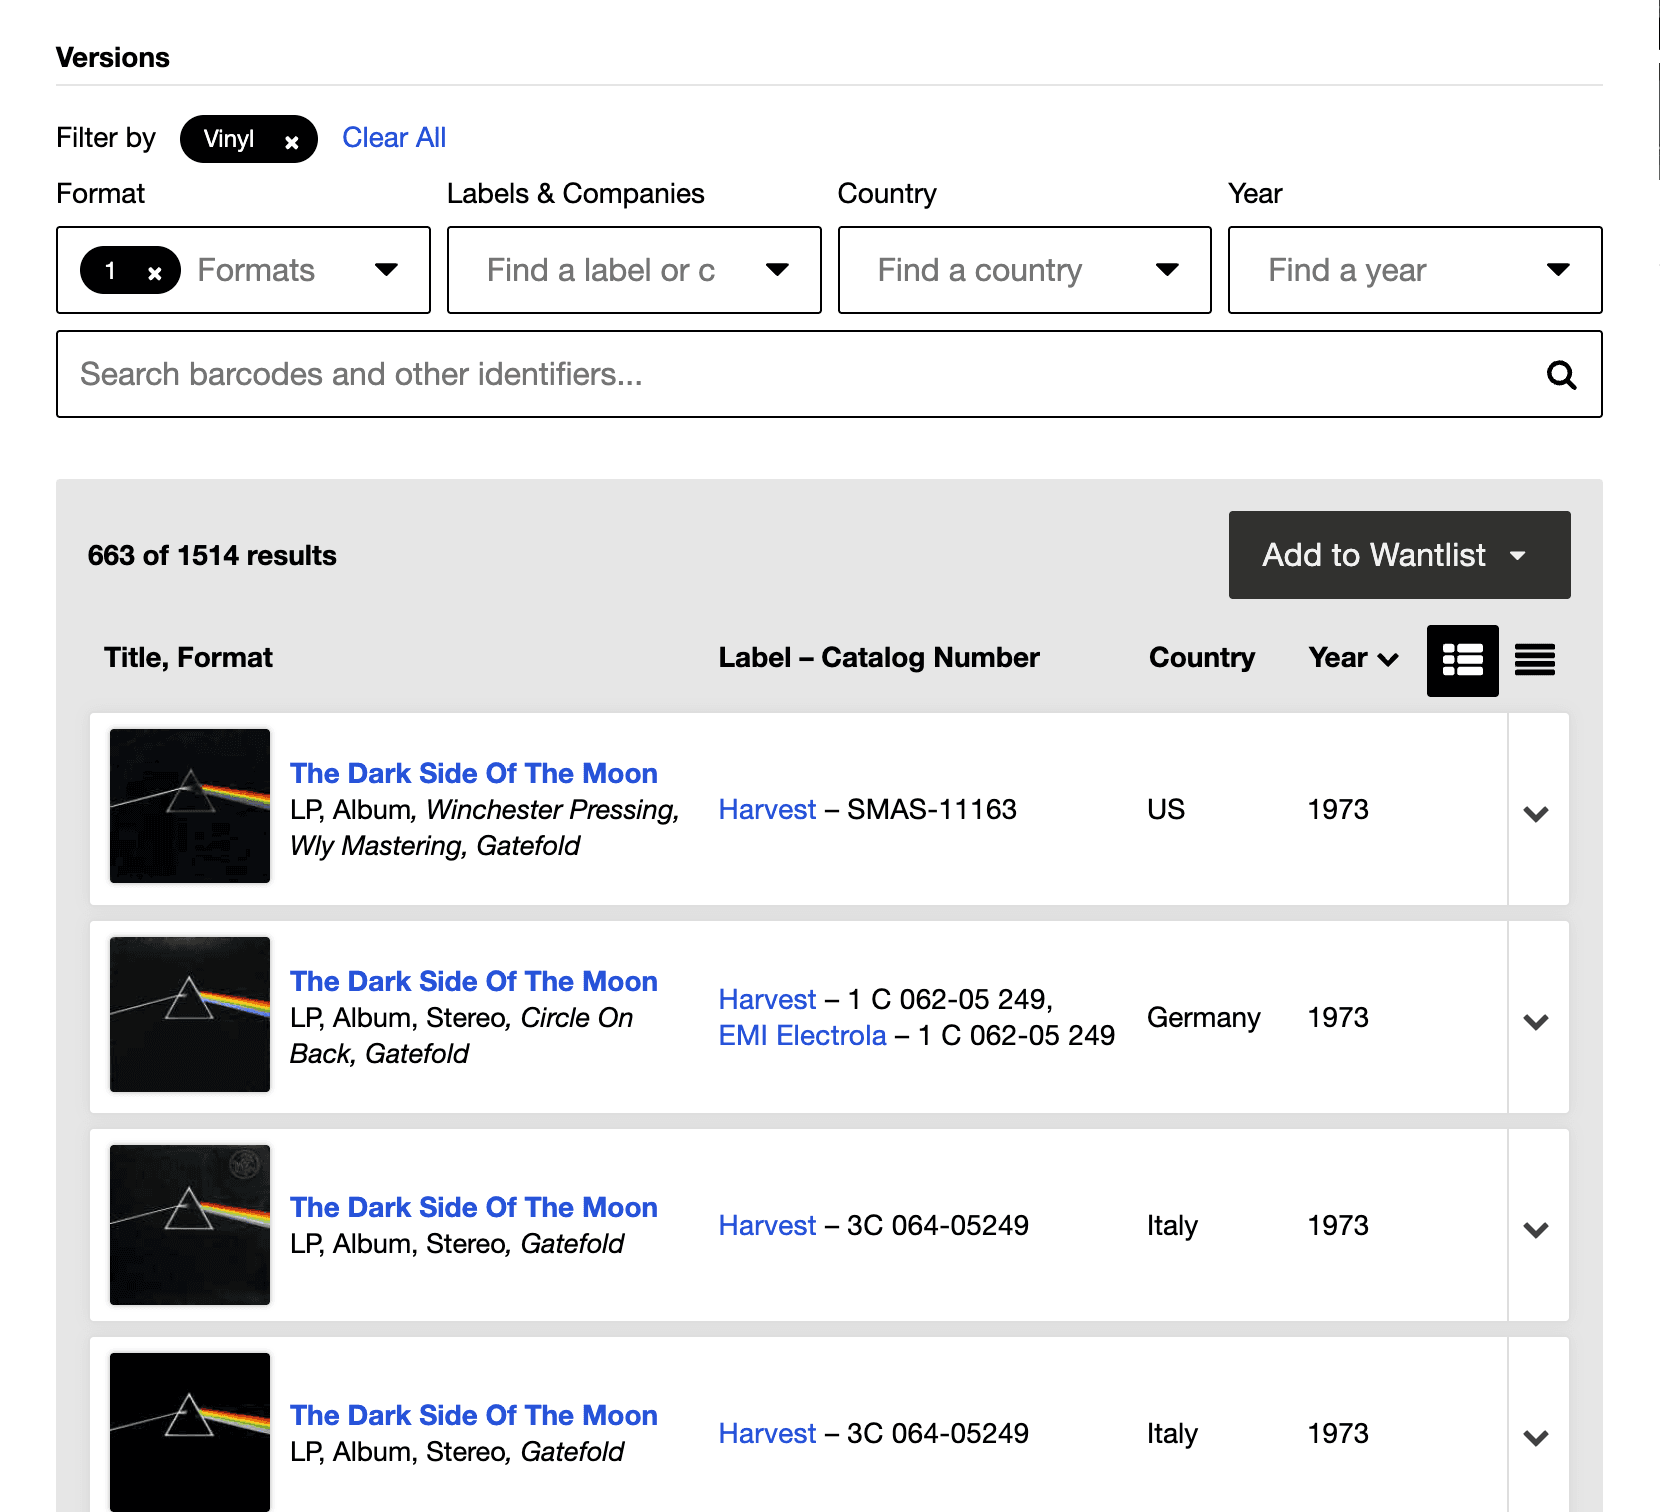This screenshot has height=1512, width=1660.
Task: Click the Germany country cell
Action: [x=1203, y=1017]
